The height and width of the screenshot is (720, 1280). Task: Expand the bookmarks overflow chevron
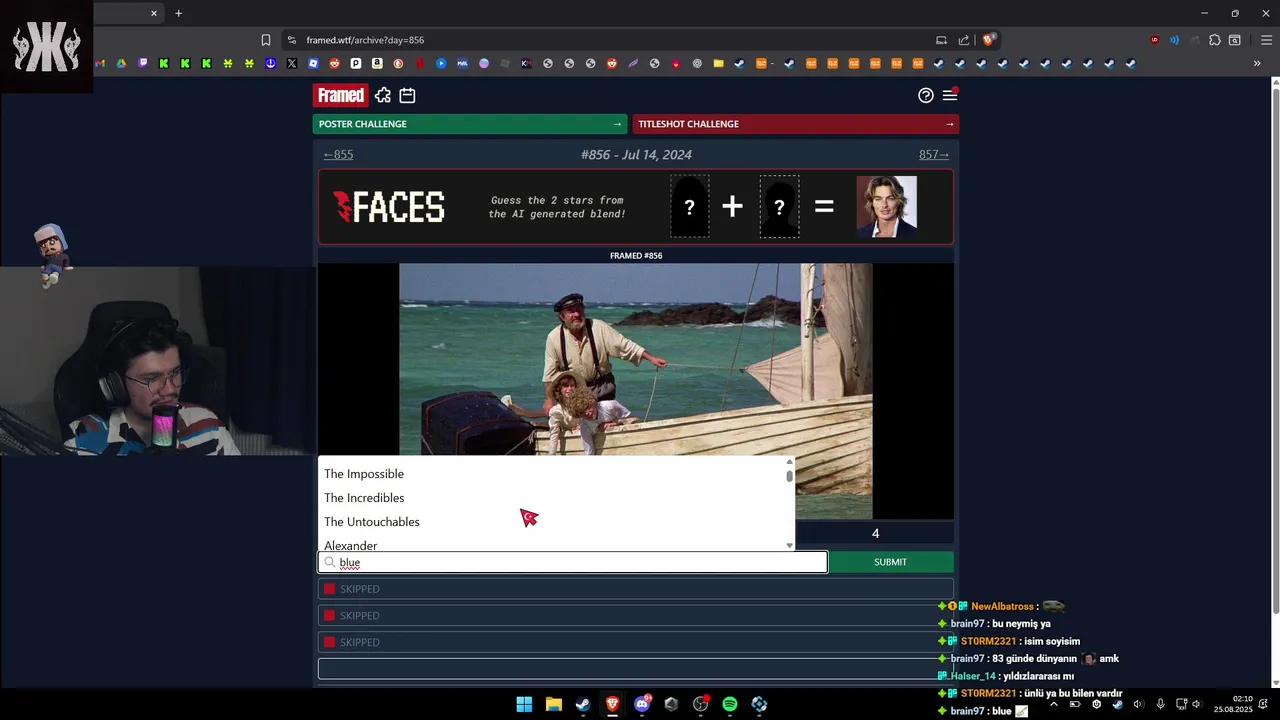[x=1257, y=63]
